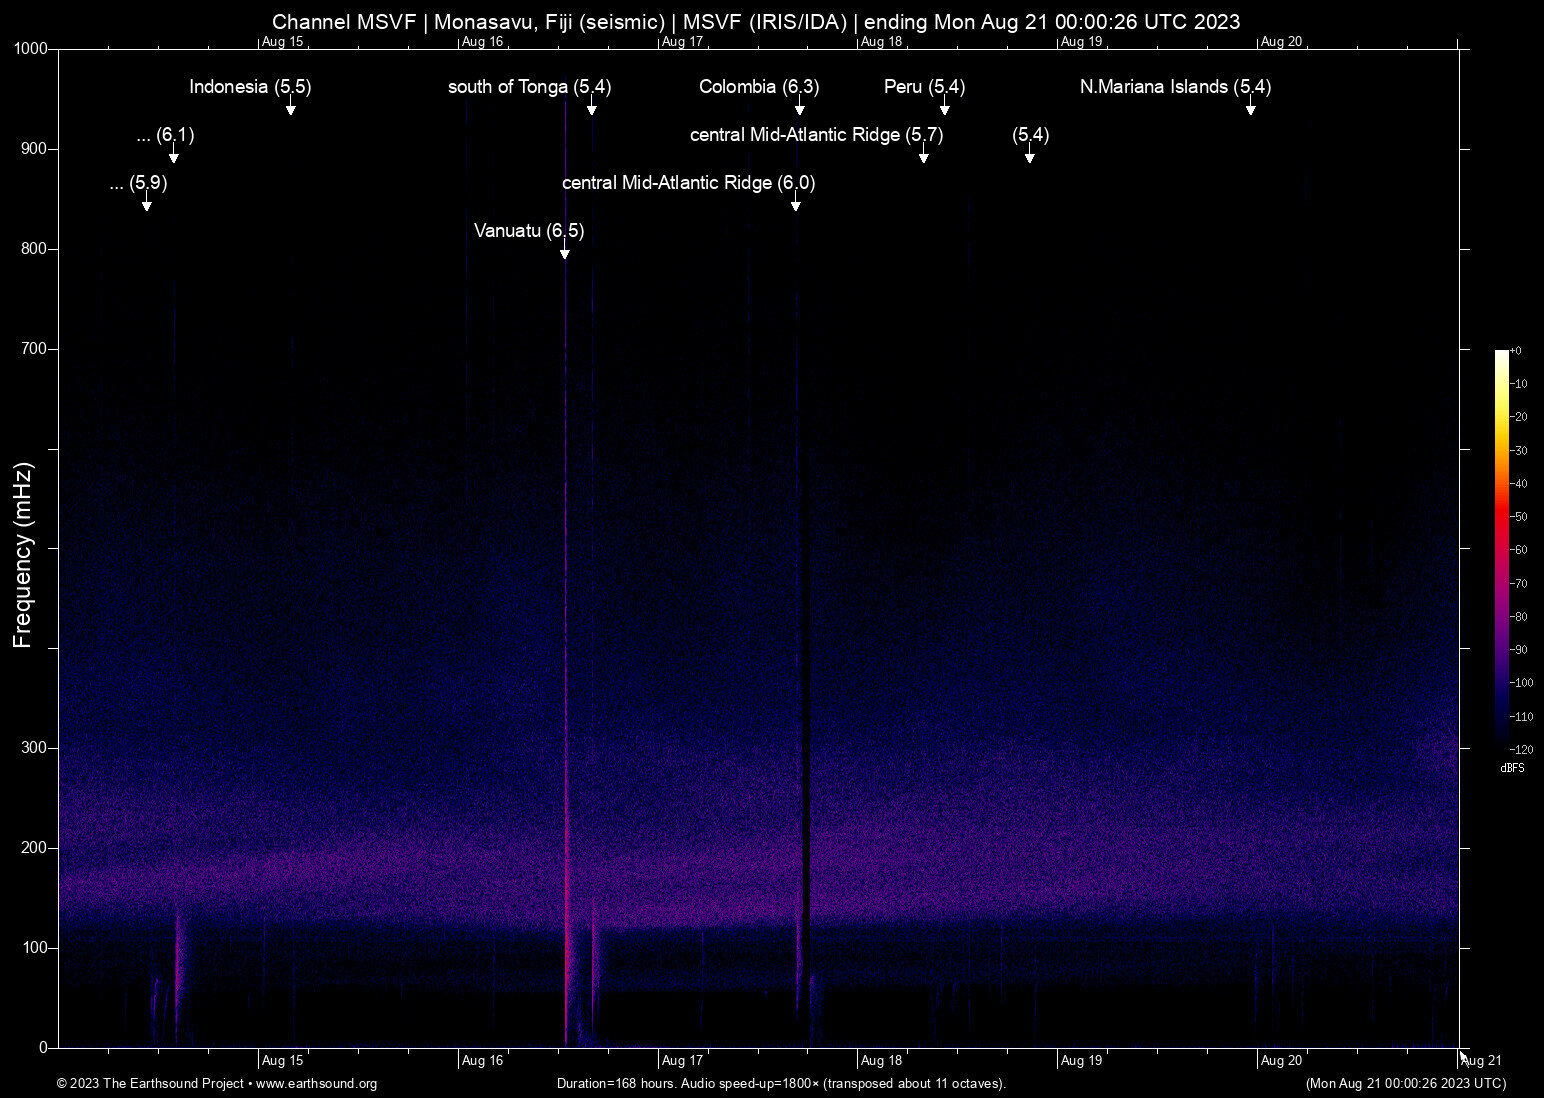Screen dimensions: 1544x1098
Task: Click Aug 19 on the bottom time axis
Action: tap(1082, 1061)
